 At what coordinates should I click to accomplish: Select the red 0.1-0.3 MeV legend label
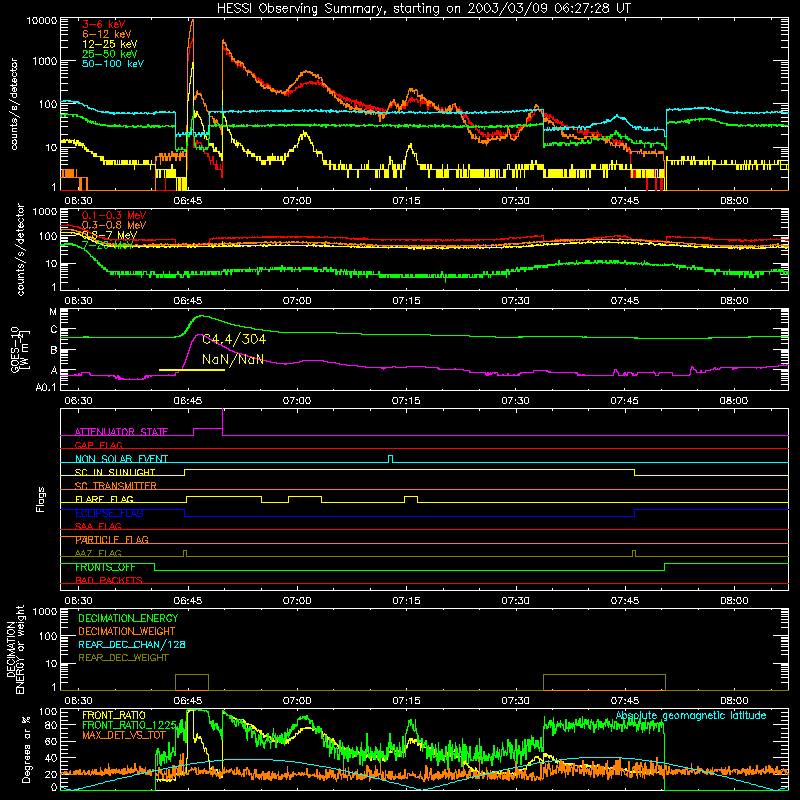click(114, 215)
